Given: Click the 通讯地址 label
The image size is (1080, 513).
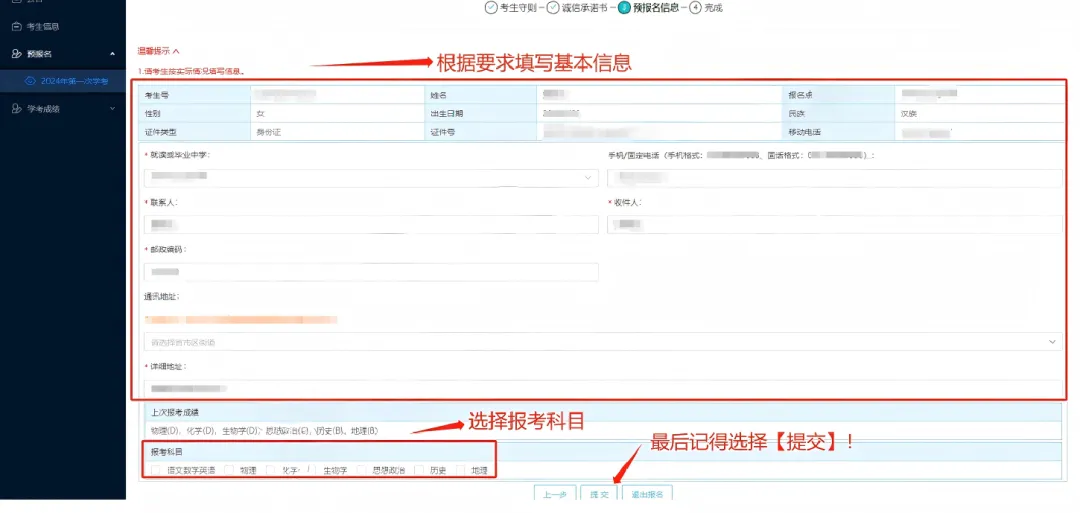Looking at the screenshot, I should point(161,297).
